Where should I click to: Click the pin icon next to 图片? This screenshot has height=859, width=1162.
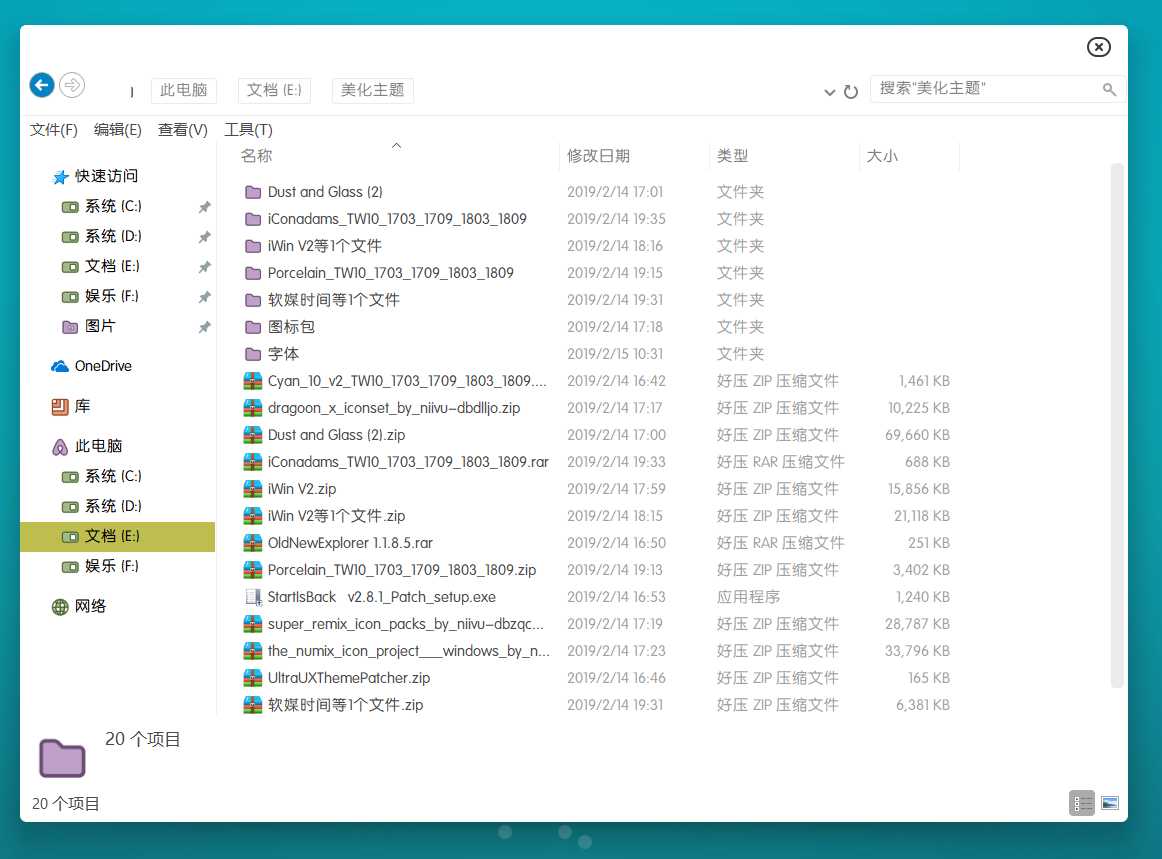point(205,327)
